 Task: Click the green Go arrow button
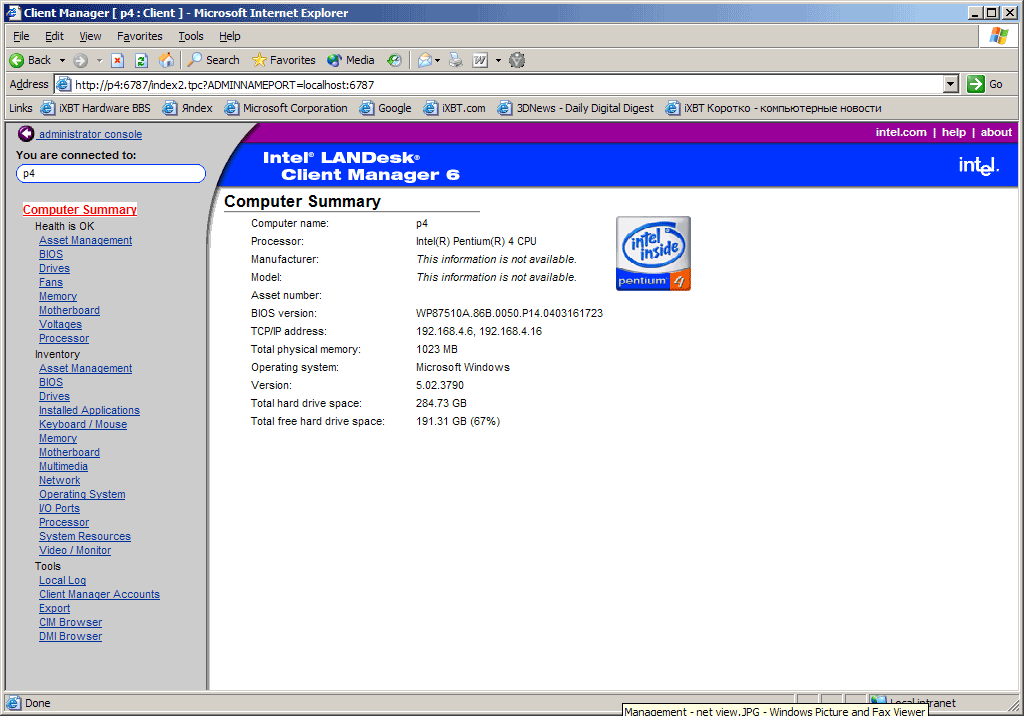point(976,84)
